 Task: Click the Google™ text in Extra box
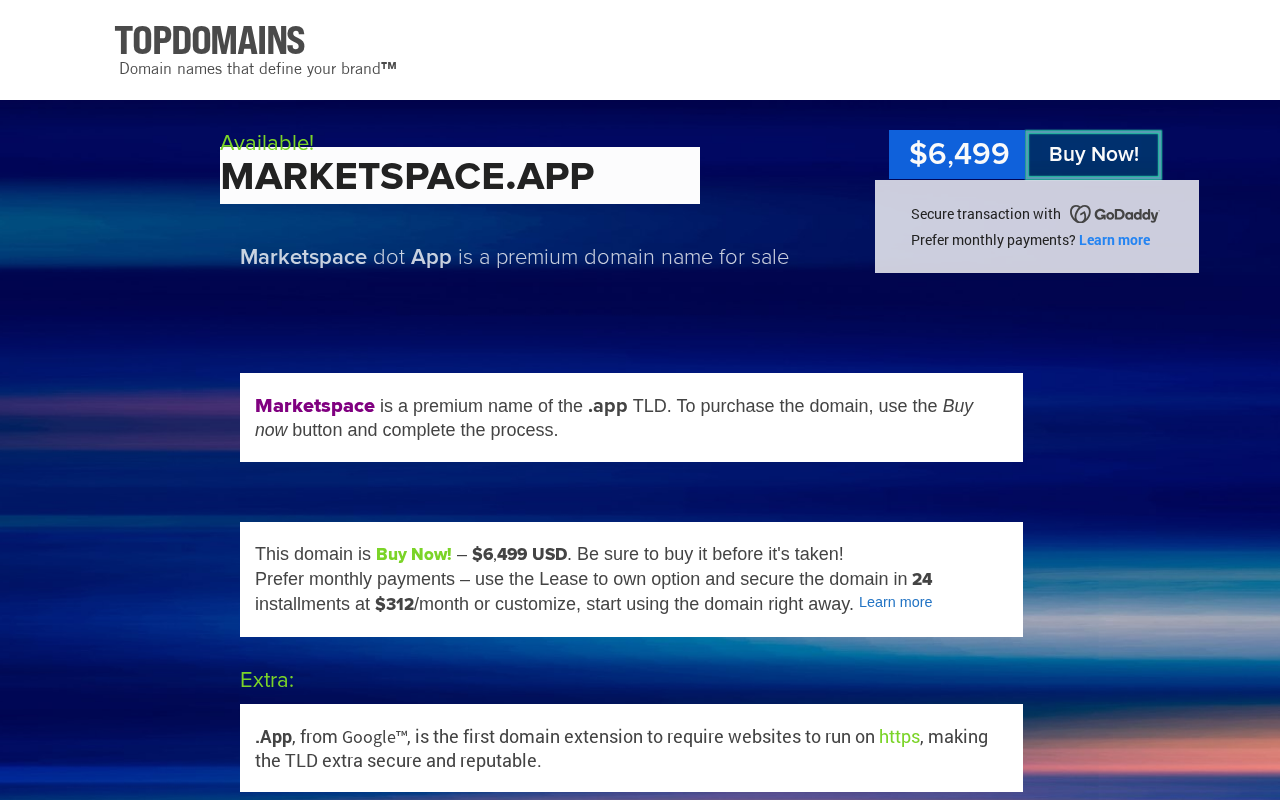pos(374,737)
